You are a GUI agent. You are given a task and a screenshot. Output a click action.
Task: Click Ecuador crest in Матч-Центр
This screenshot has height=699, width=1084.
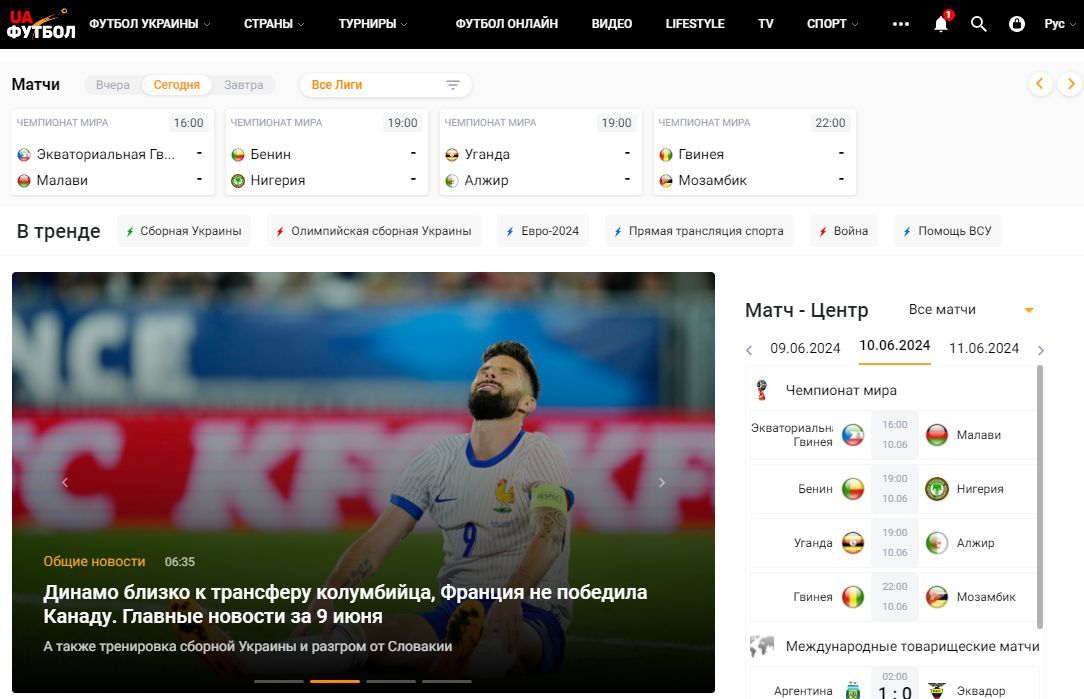tap(937, 690)
